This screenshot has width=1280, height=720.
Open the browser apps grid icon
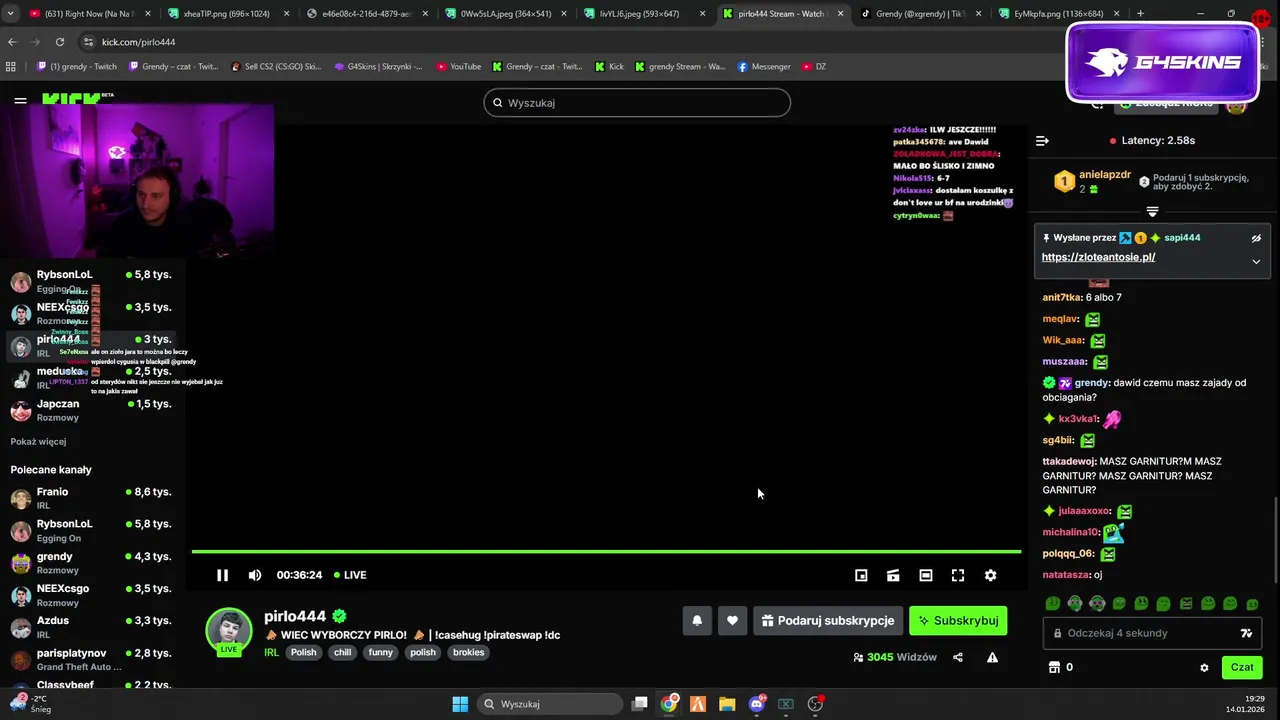[11, 67]
